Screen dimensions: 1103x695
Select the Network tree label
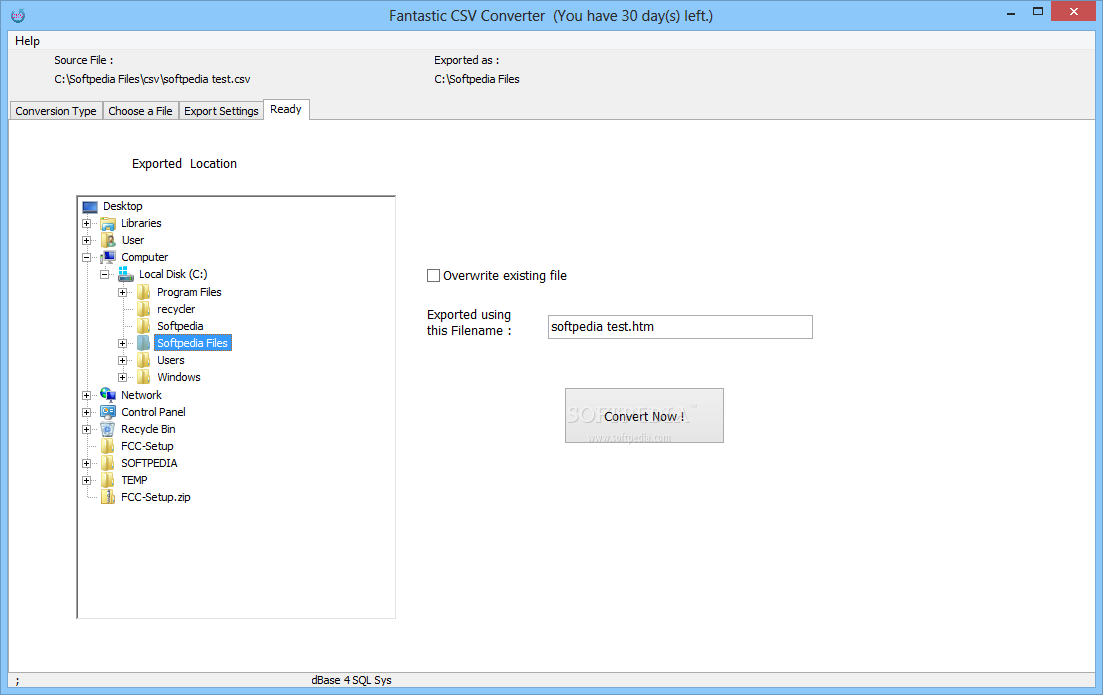(141, 395)
